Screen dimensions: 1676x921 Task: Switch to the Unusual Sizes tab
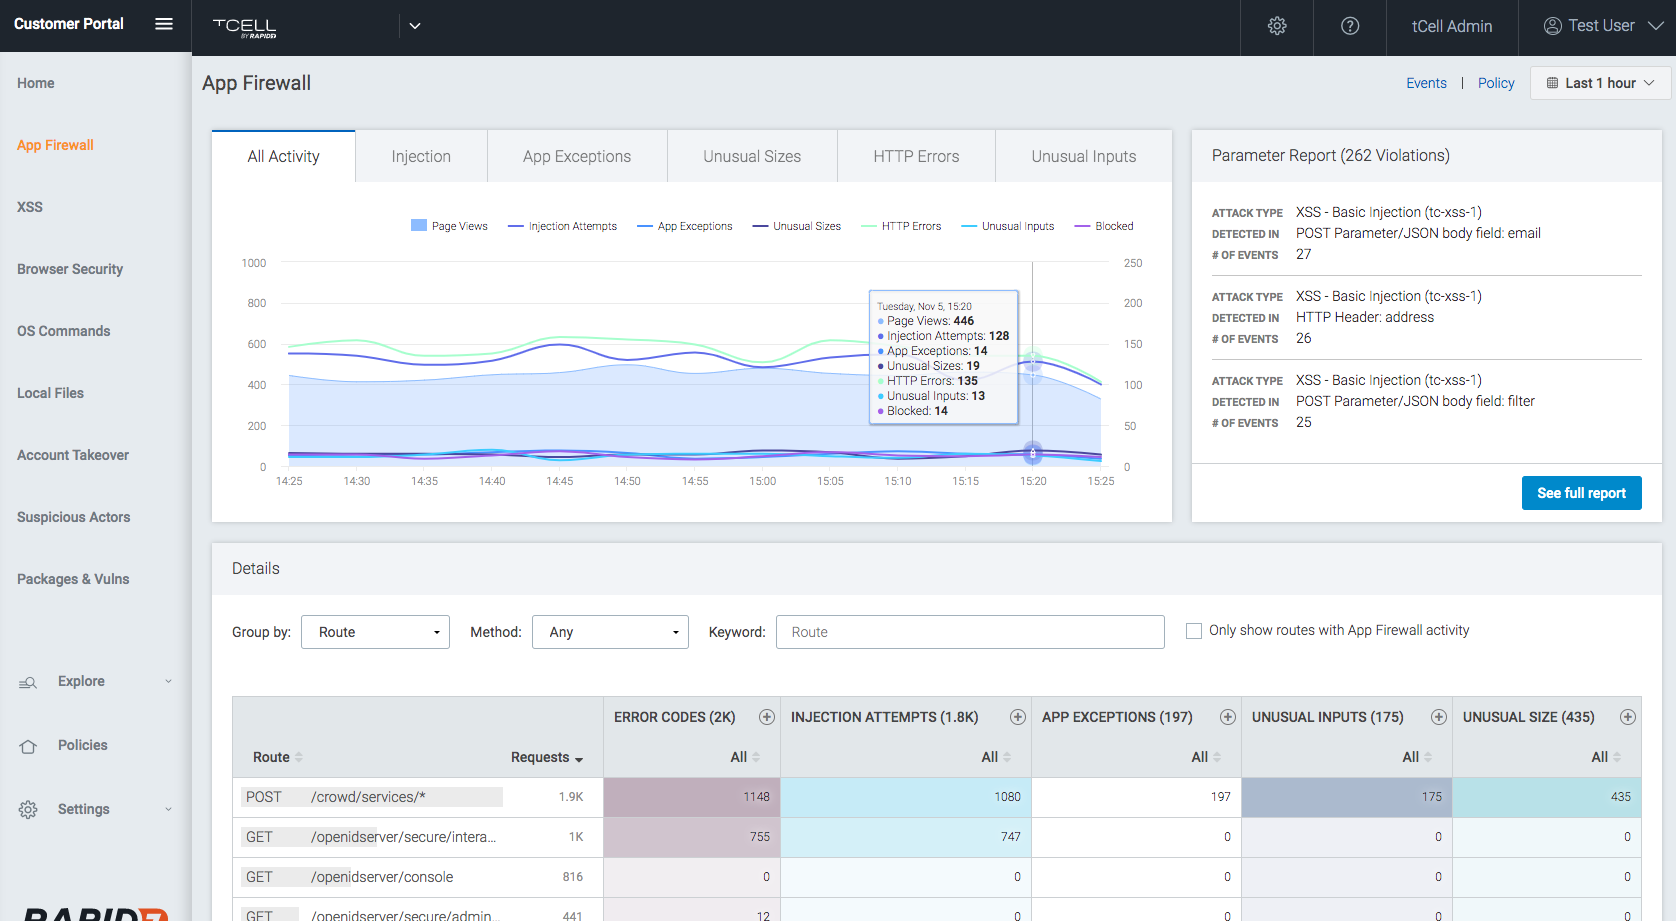tap(752, 156)
